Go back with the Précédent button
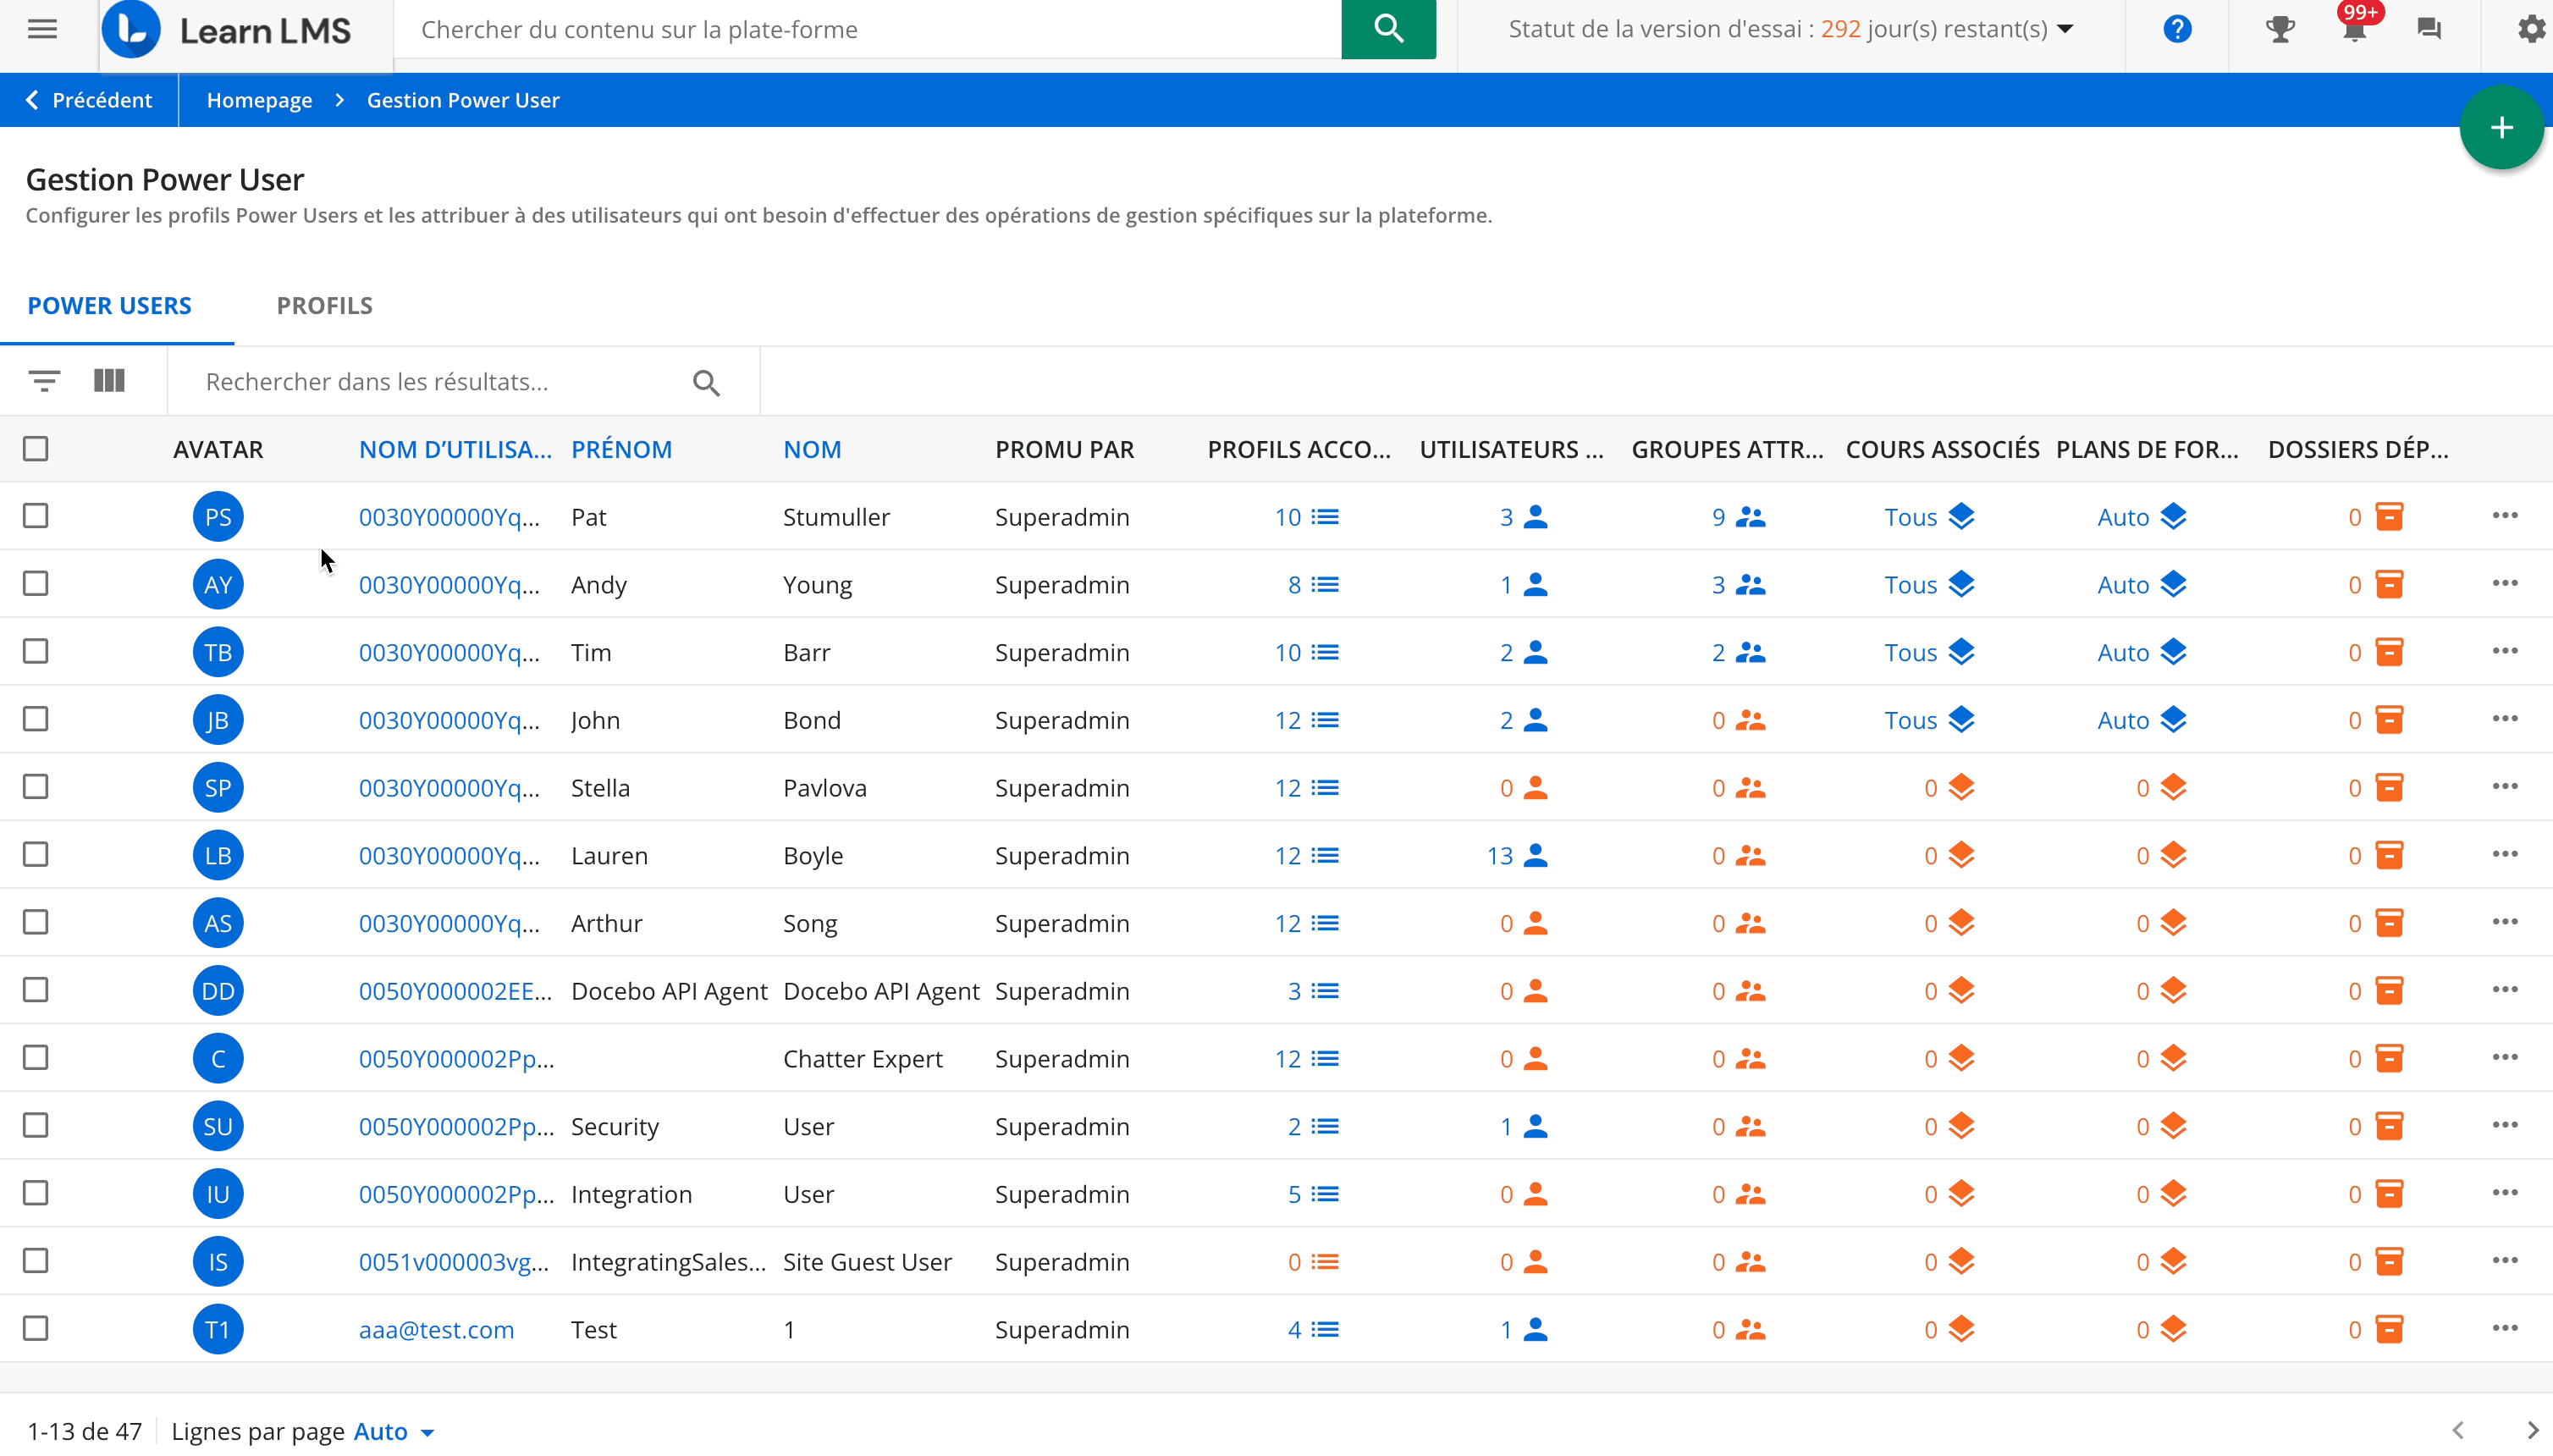The width and height of the screenshot is (2553, 1456). [x=89, y=100]
